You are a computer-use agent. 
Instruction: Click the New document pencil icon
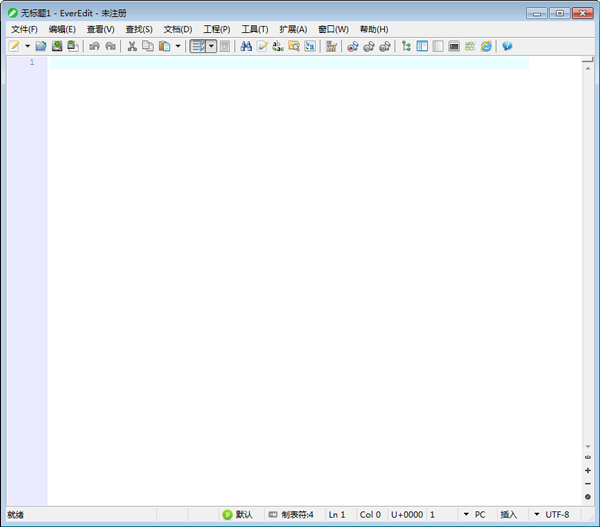(14, 46)
